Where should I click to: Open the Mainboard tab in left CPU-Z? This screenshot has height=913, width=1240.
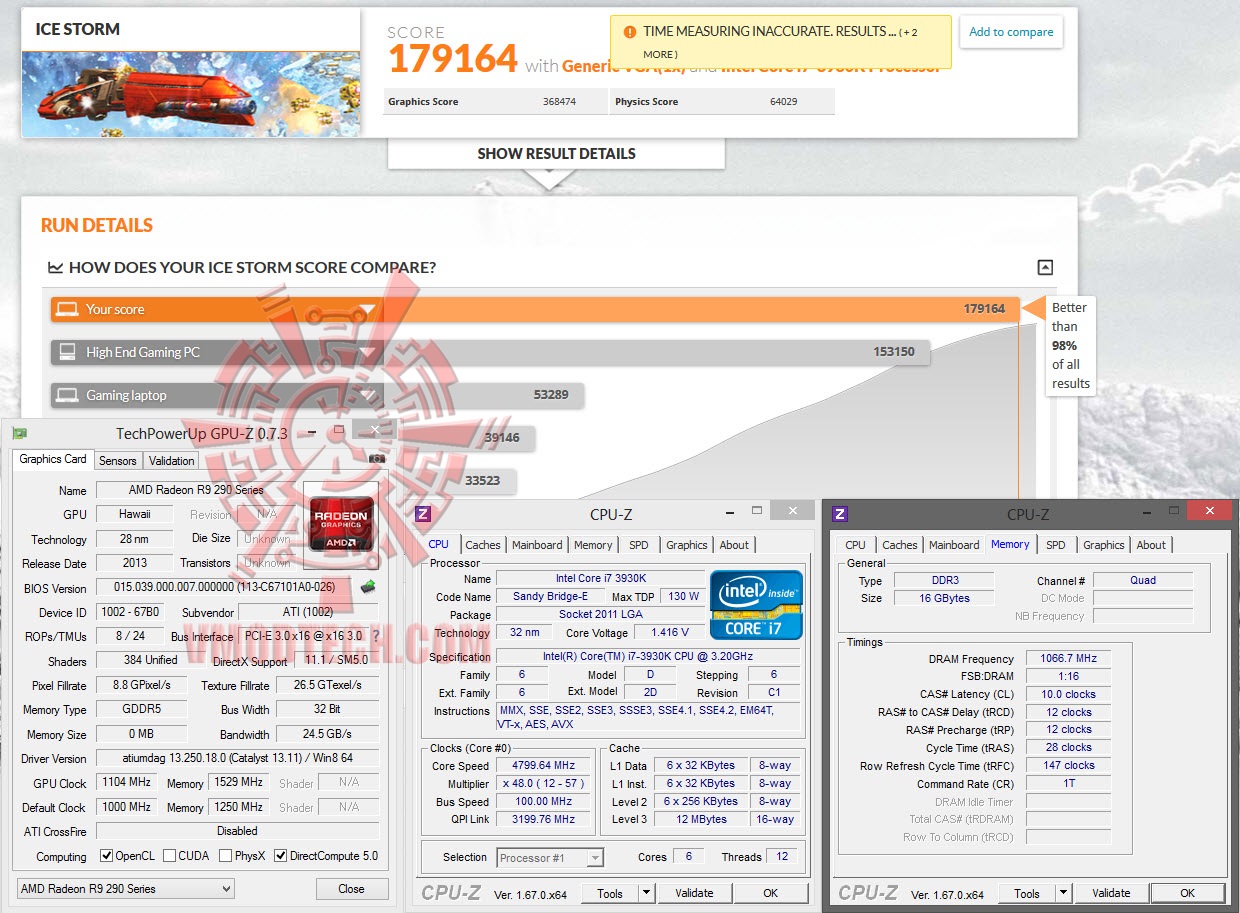tap(537, 545)
